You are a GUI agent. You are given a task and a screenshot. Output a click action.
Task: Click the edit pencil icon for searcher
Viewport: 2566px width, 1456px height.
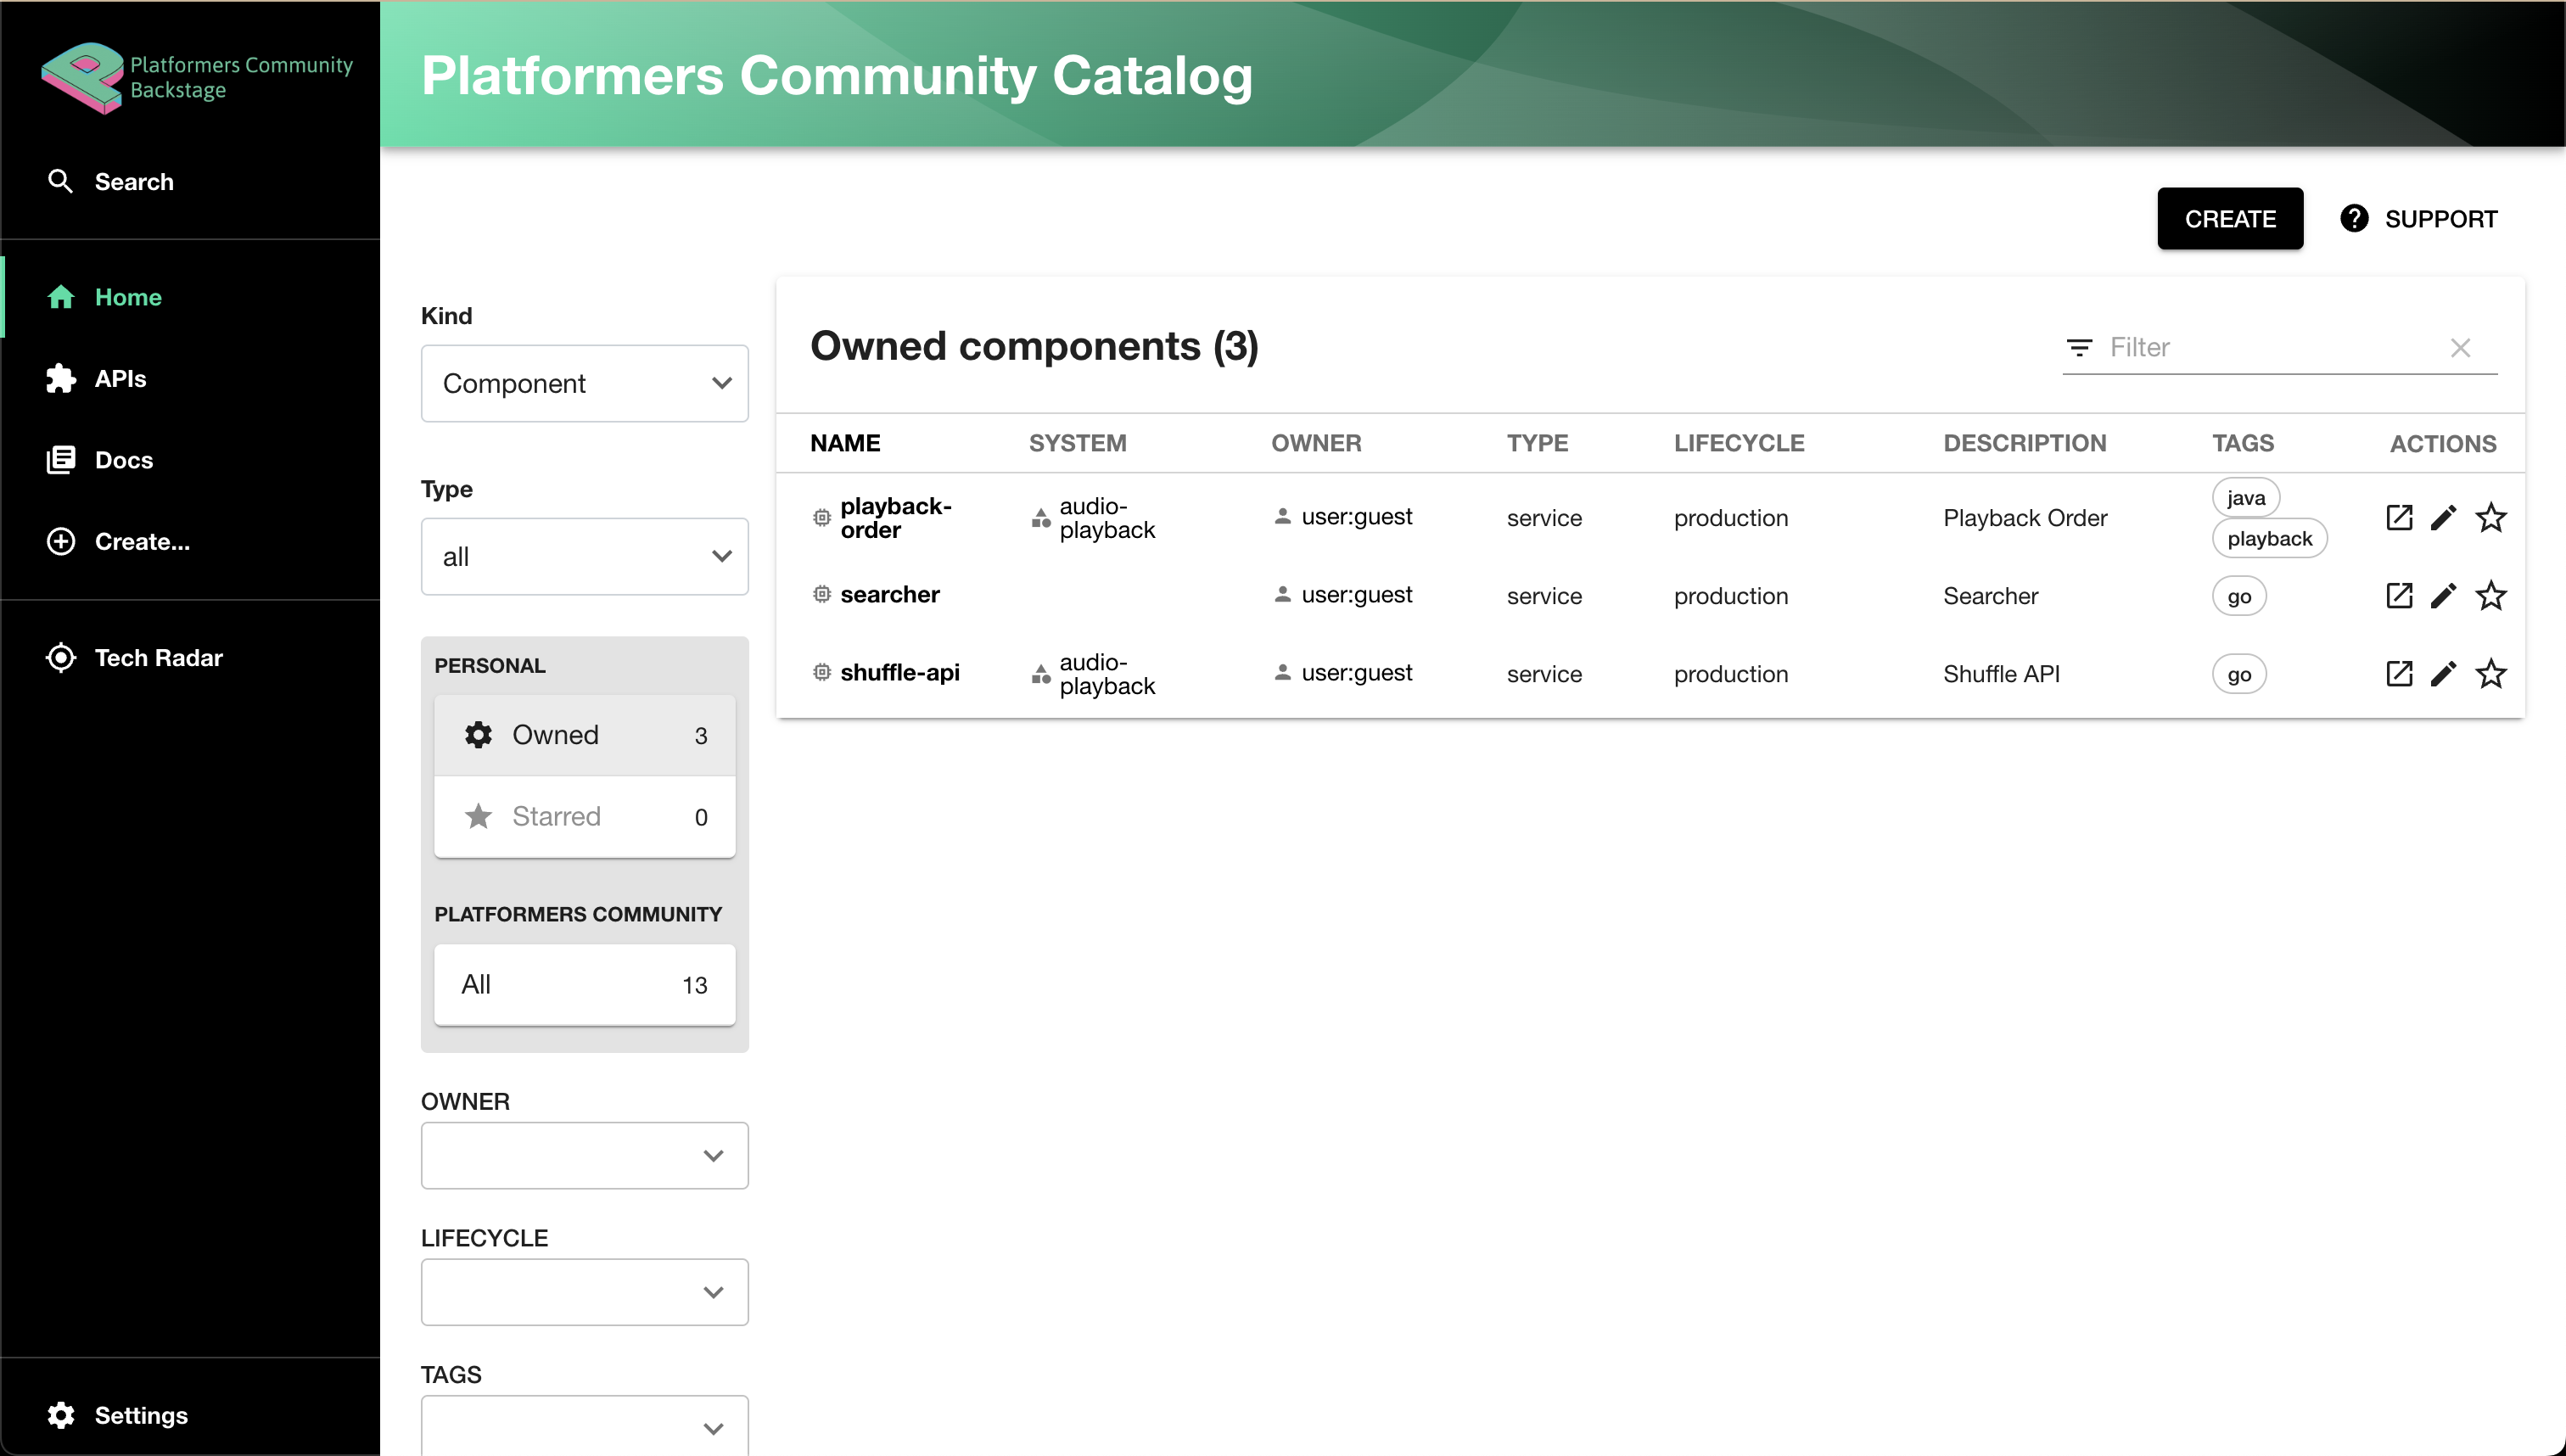2443,594
